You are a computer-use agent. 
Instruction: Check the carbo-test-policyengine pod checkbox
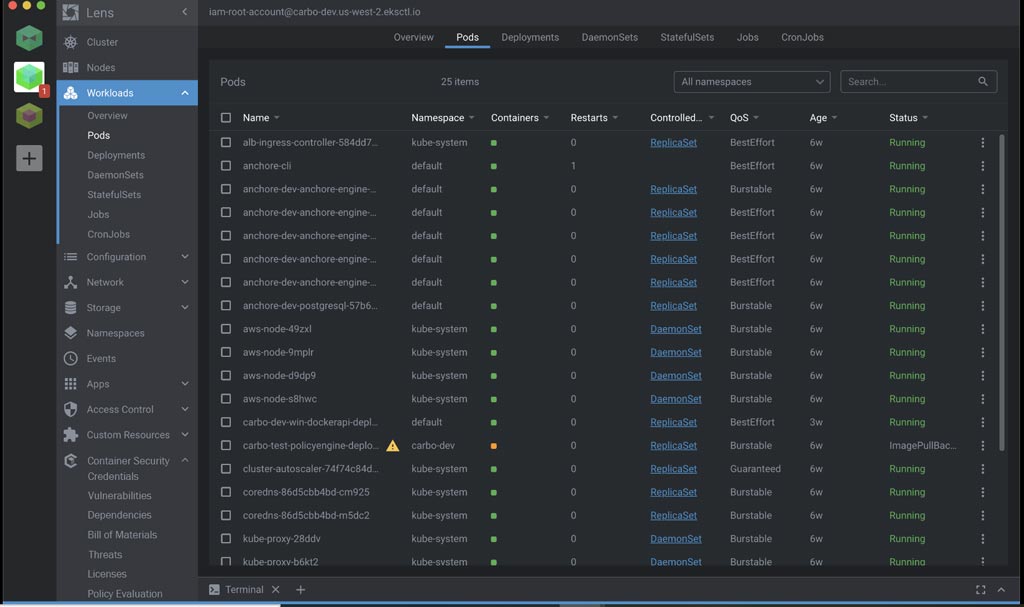tap(226, 446)
